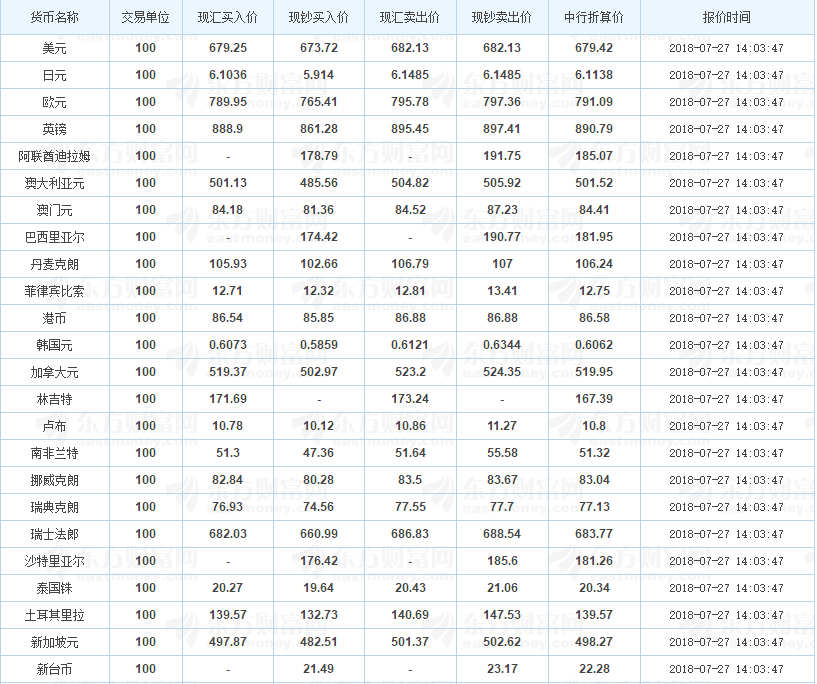Click the 147.53 value in 土耳其里拉 row
This screenshot has height=684, width=817.
502,615
